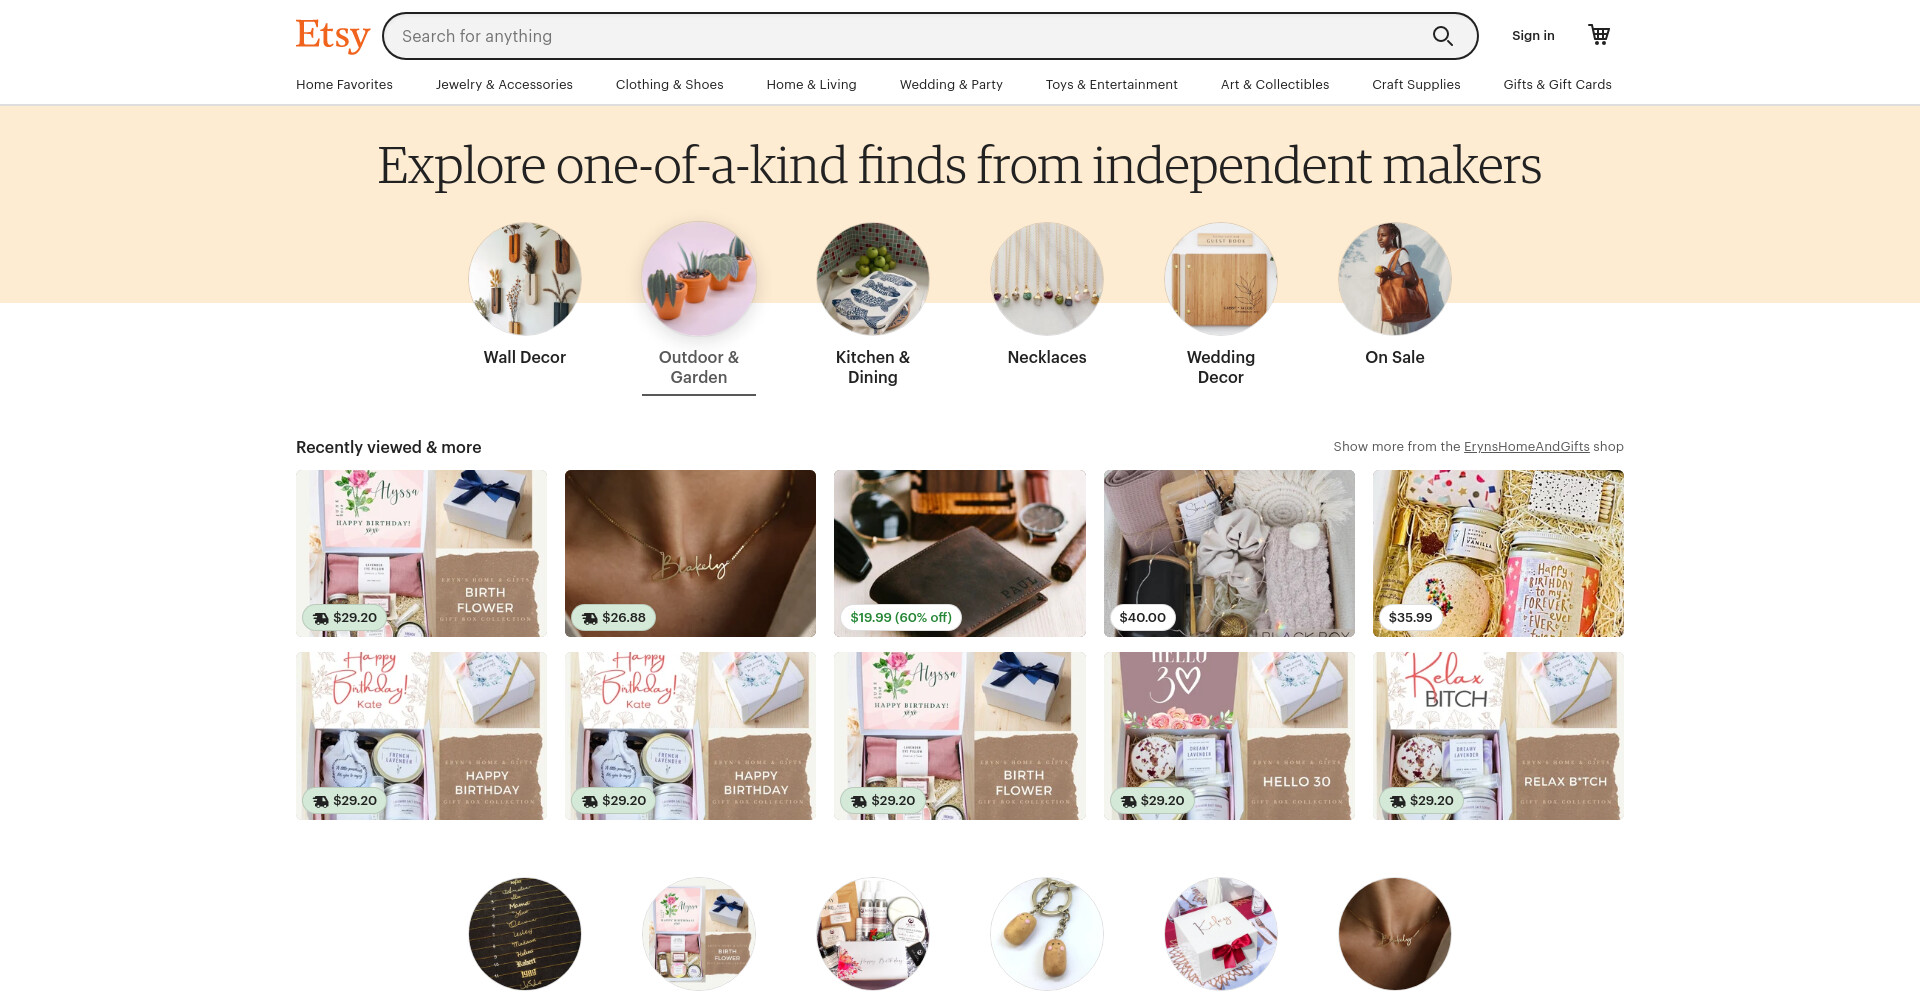
Task: Open the Wall Decor category circle
Action: click(x=525, y=279)
